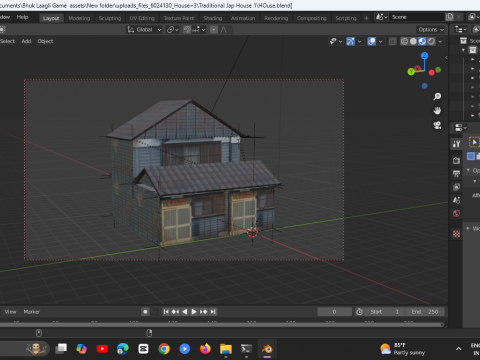This screenshot has height=360, width=480.
Task: Toggle viewport overlays display
Action: click(x=372, y=41)
